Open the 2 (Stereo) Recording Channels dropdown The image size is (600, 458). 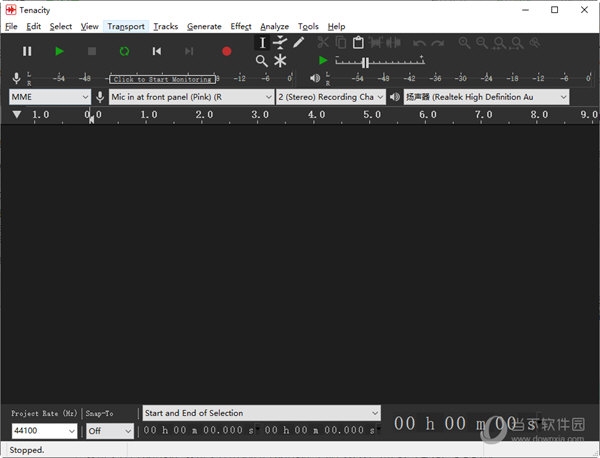pyautogui.click(x=331, y=97)
